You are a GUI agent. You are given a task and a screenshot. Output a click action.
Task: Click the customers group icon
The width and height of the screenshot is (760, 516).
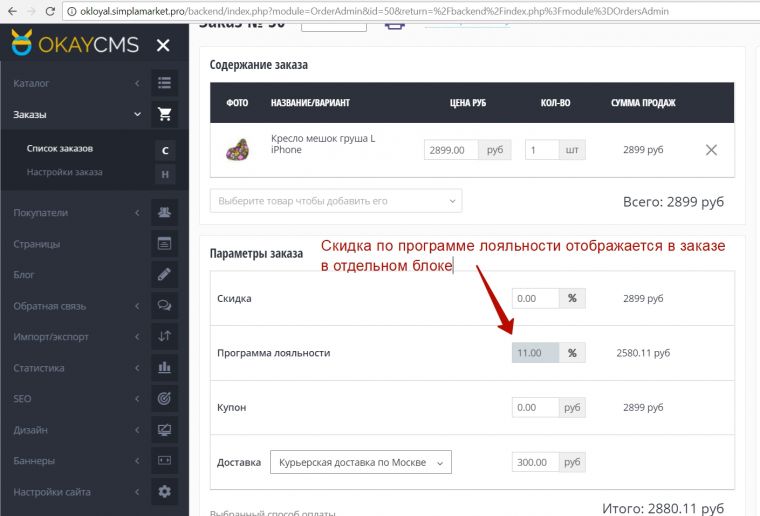click(x=164, y=212)
